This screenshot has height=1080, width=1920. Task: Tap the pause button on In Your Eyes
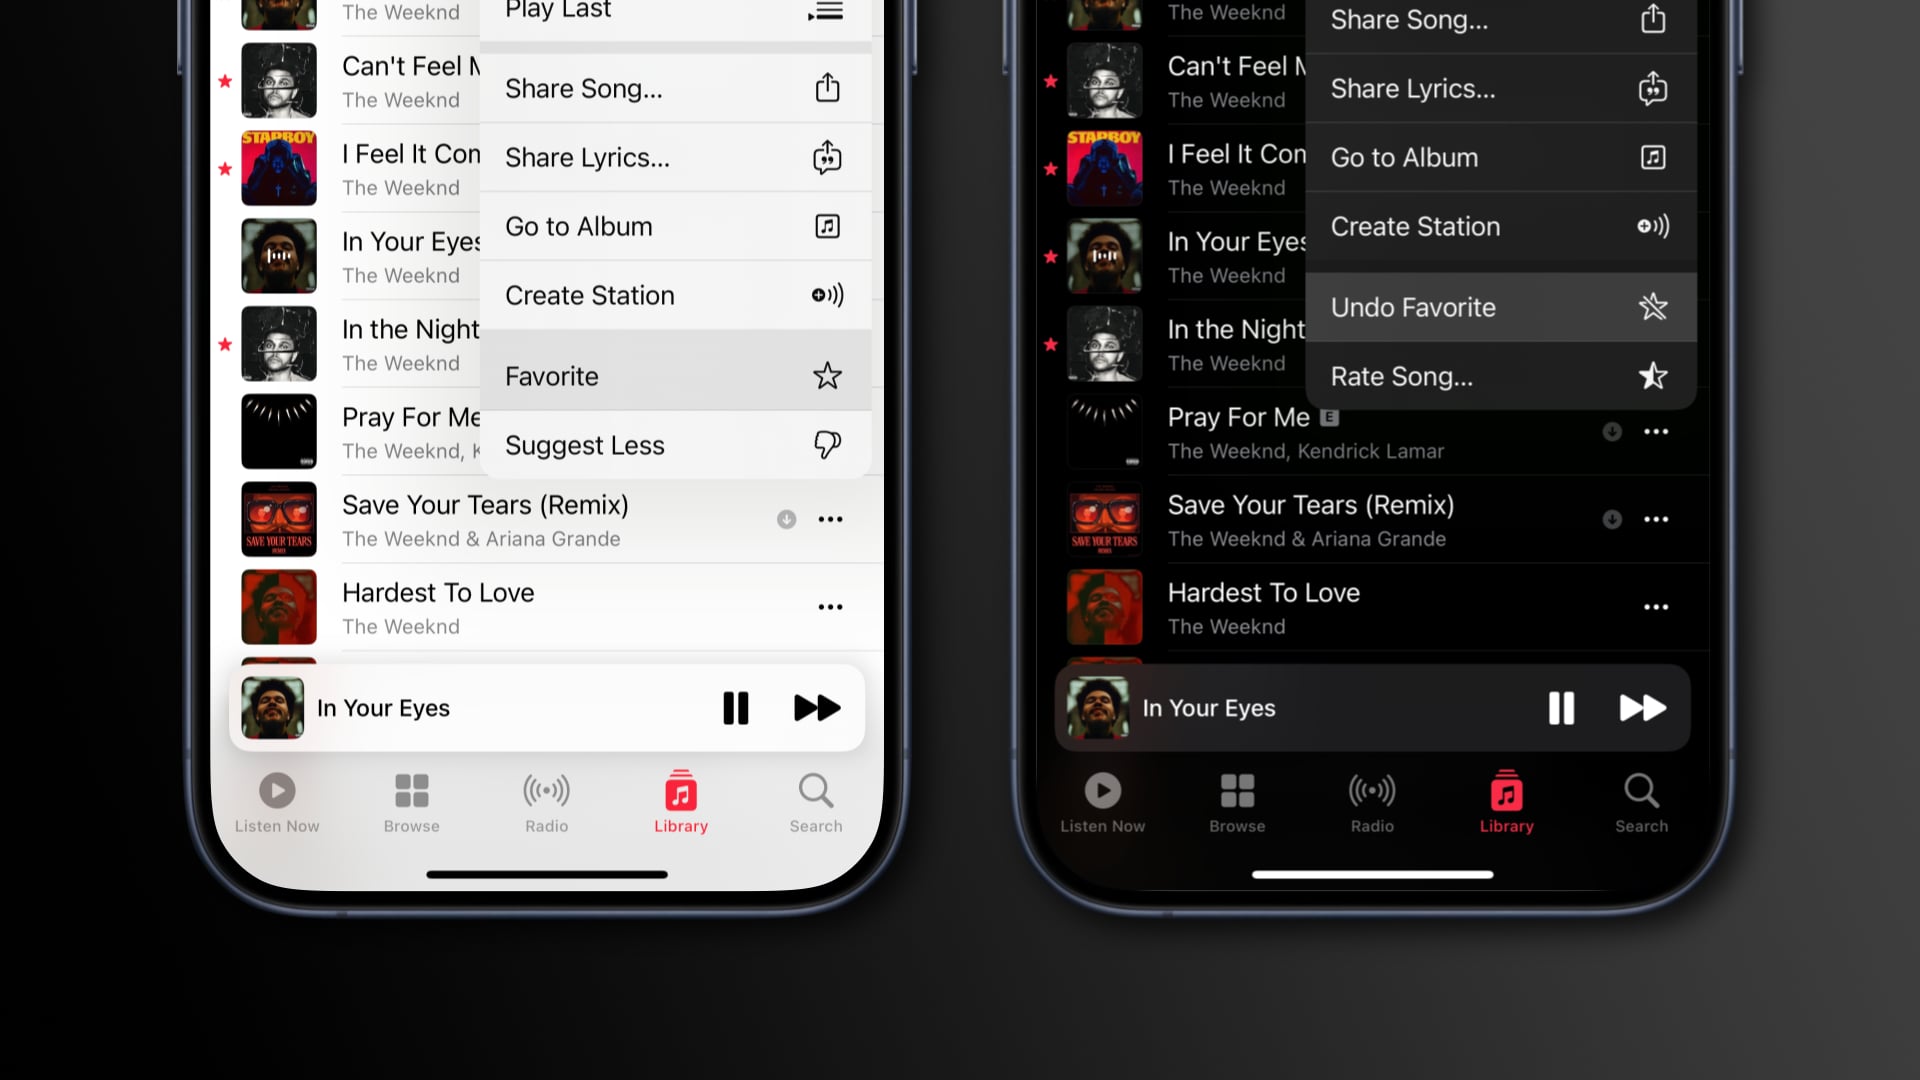click(736, 708)
